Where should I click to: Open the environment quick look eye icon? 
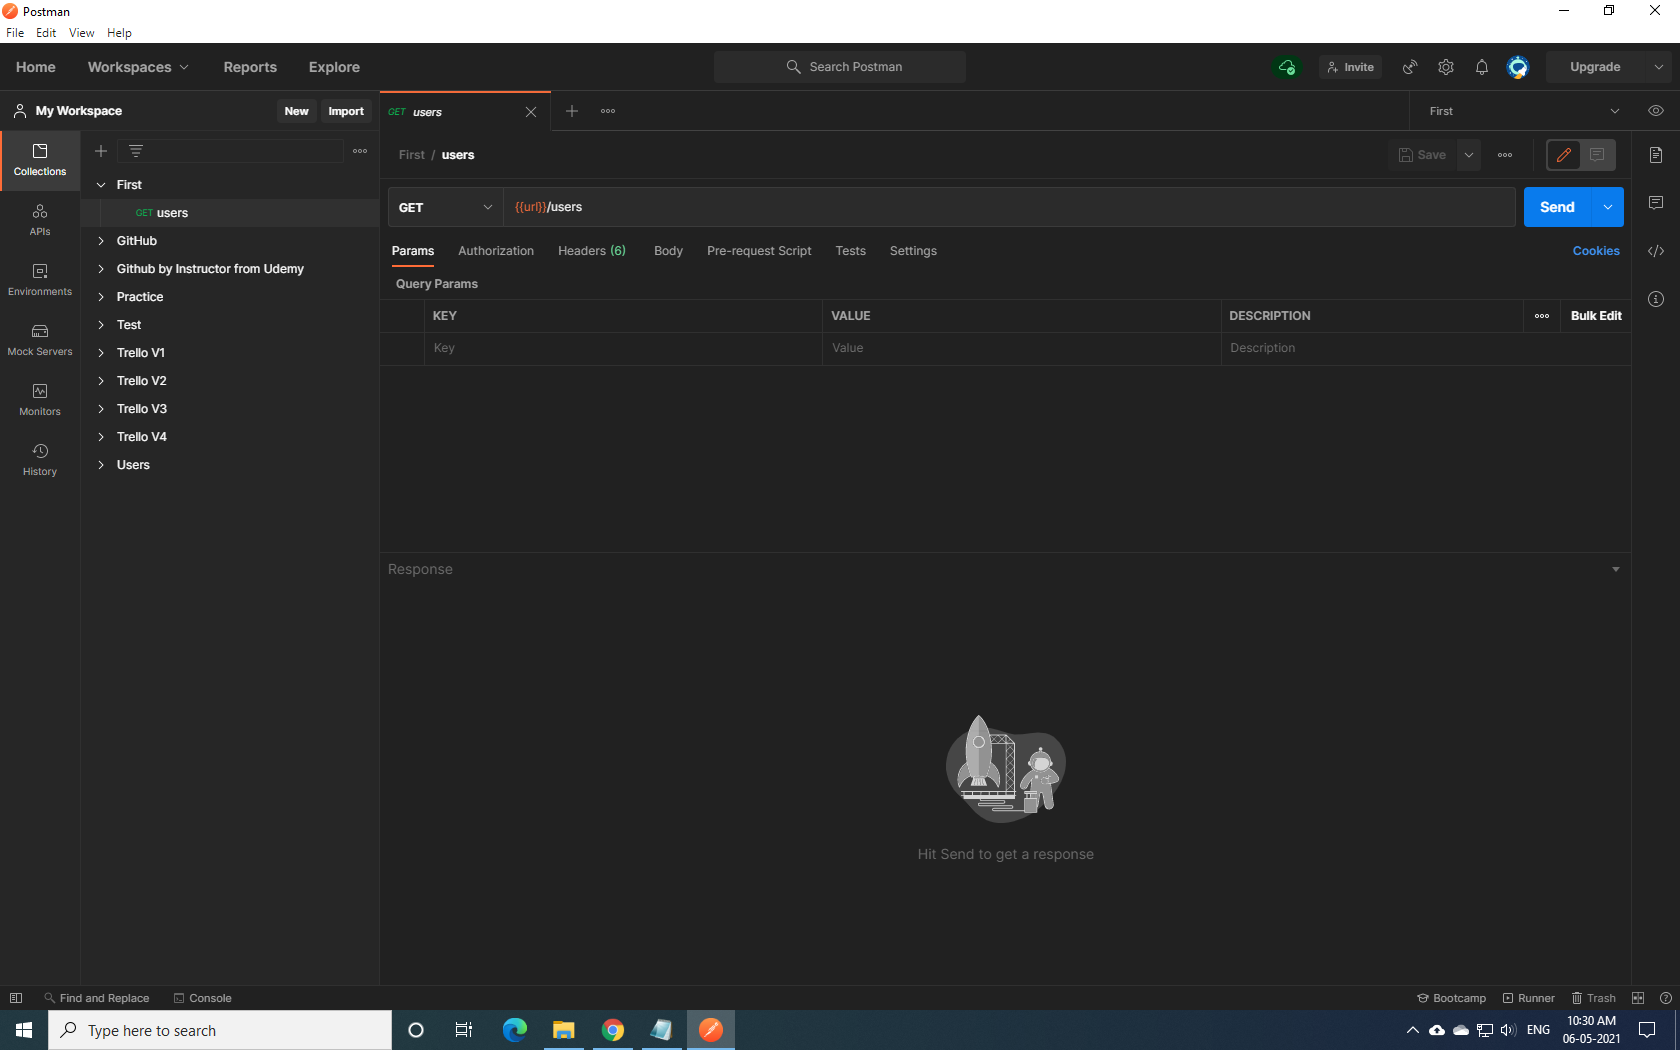point(1656,111)
